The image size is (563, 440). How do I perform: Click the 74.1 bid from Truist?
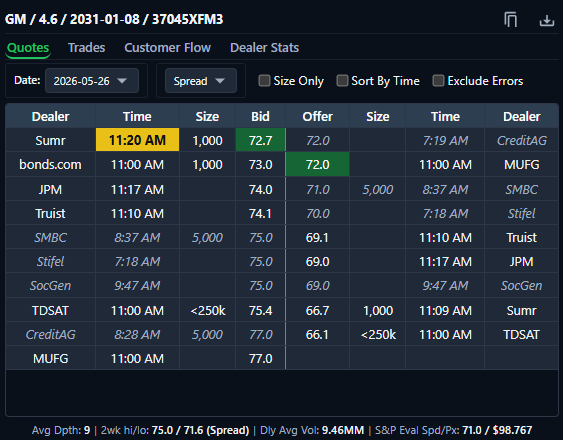coord(261,213)
